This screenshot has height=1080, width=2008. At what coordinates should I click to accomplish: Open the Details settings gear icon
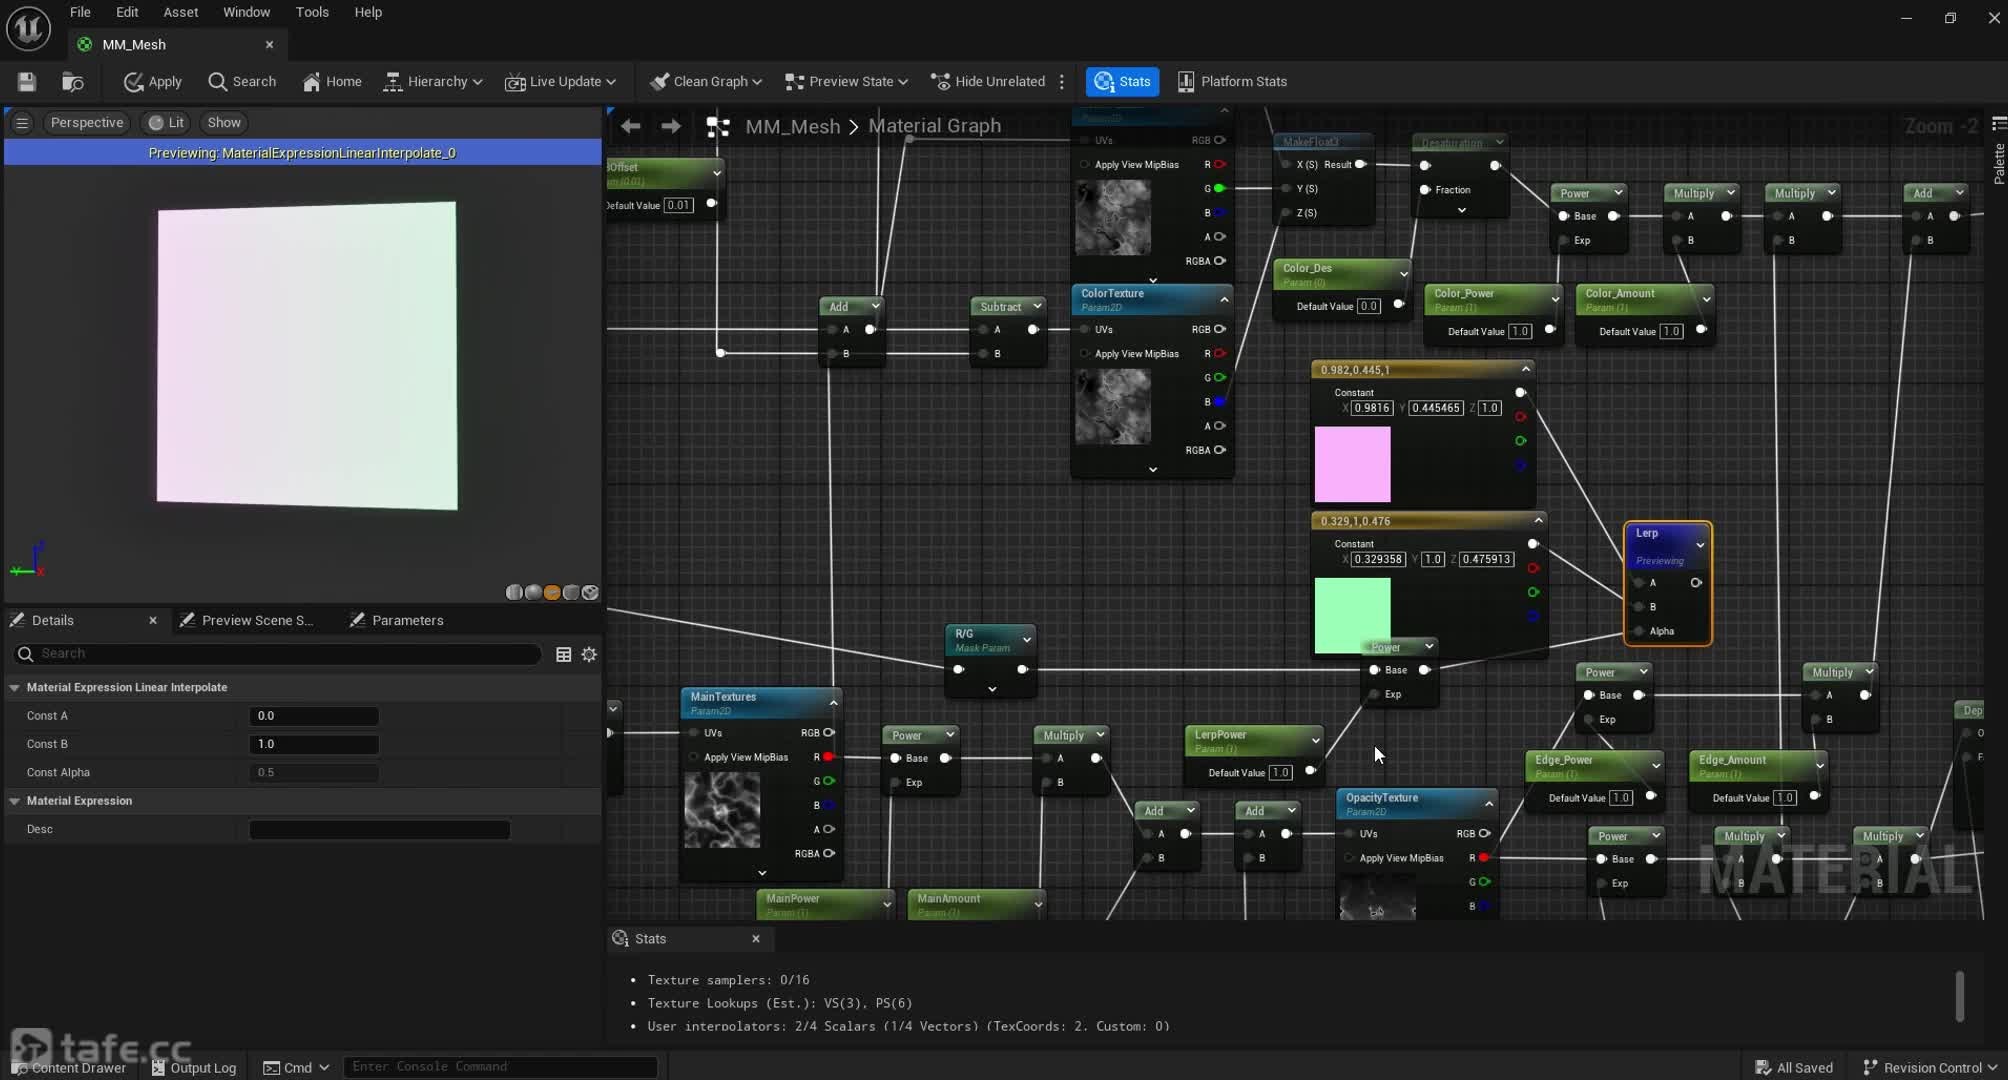[x=590, y=654]
